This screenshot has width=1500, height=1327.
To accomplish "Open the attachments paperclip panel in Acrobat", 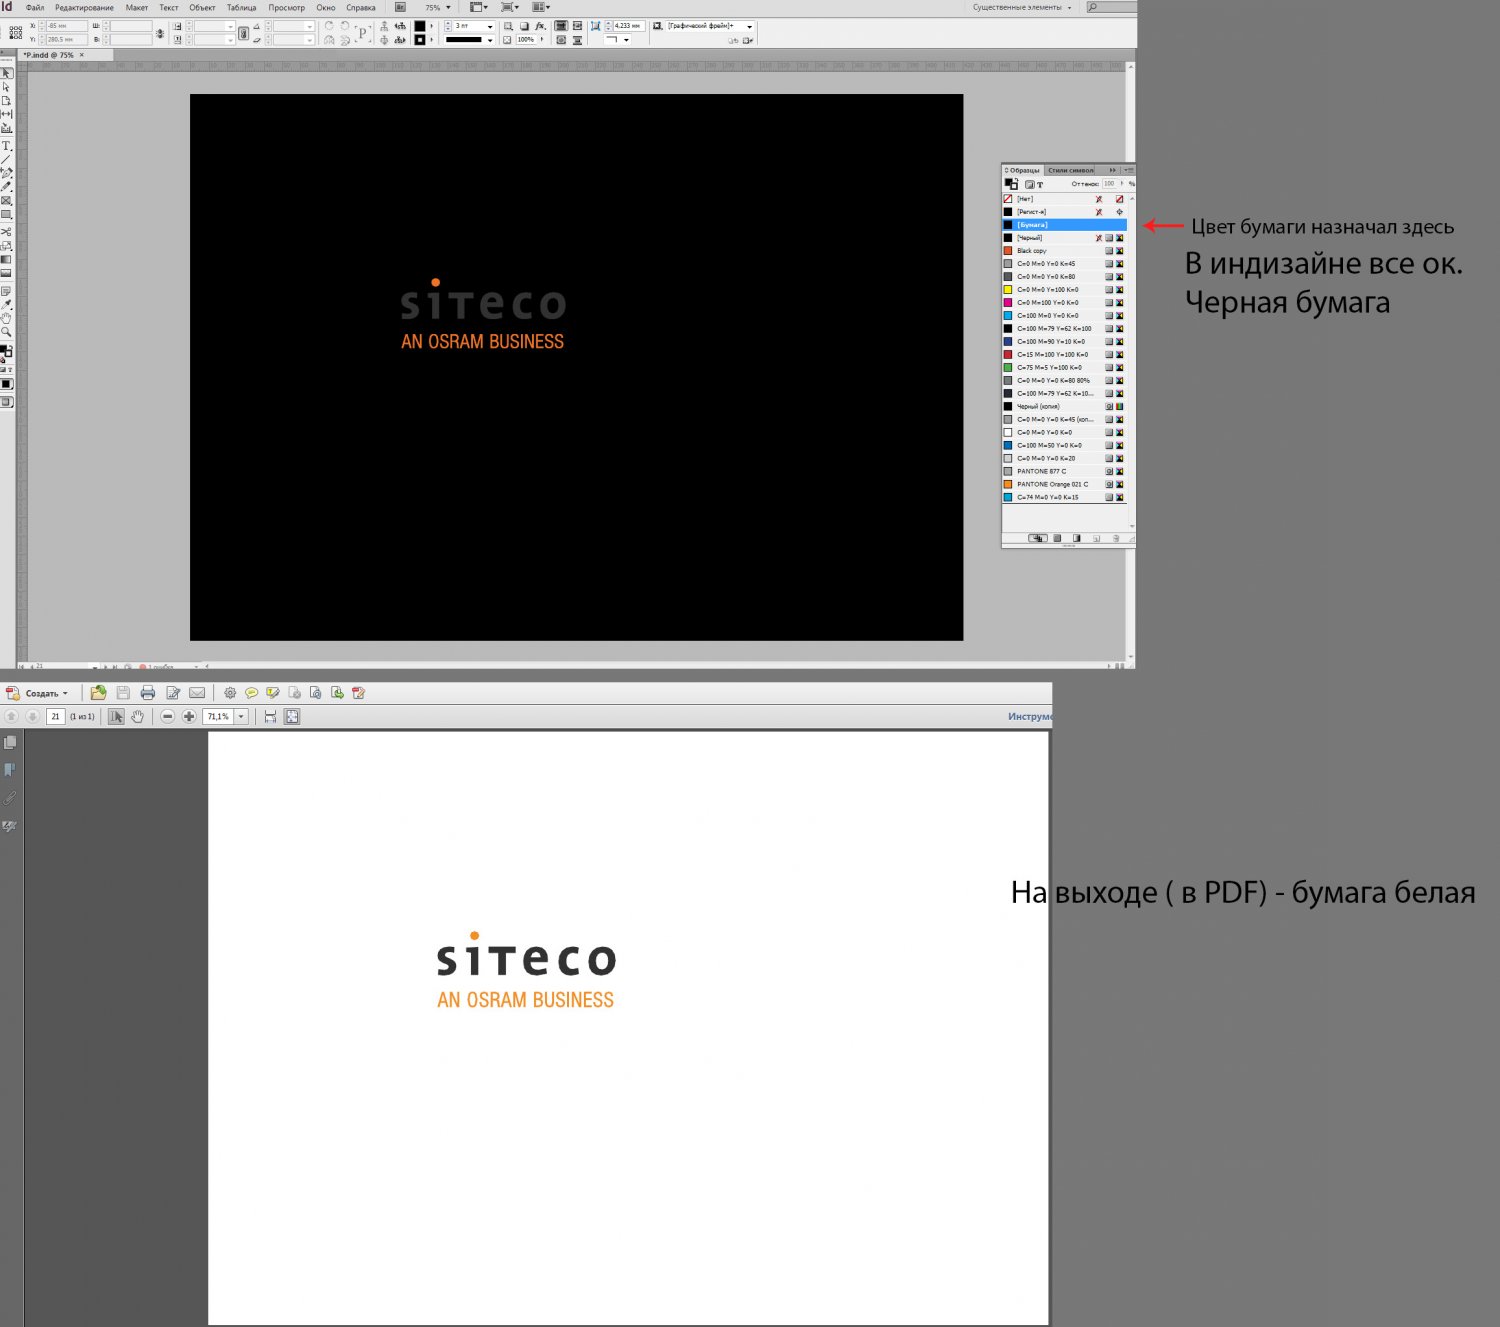I will (10, 798).
